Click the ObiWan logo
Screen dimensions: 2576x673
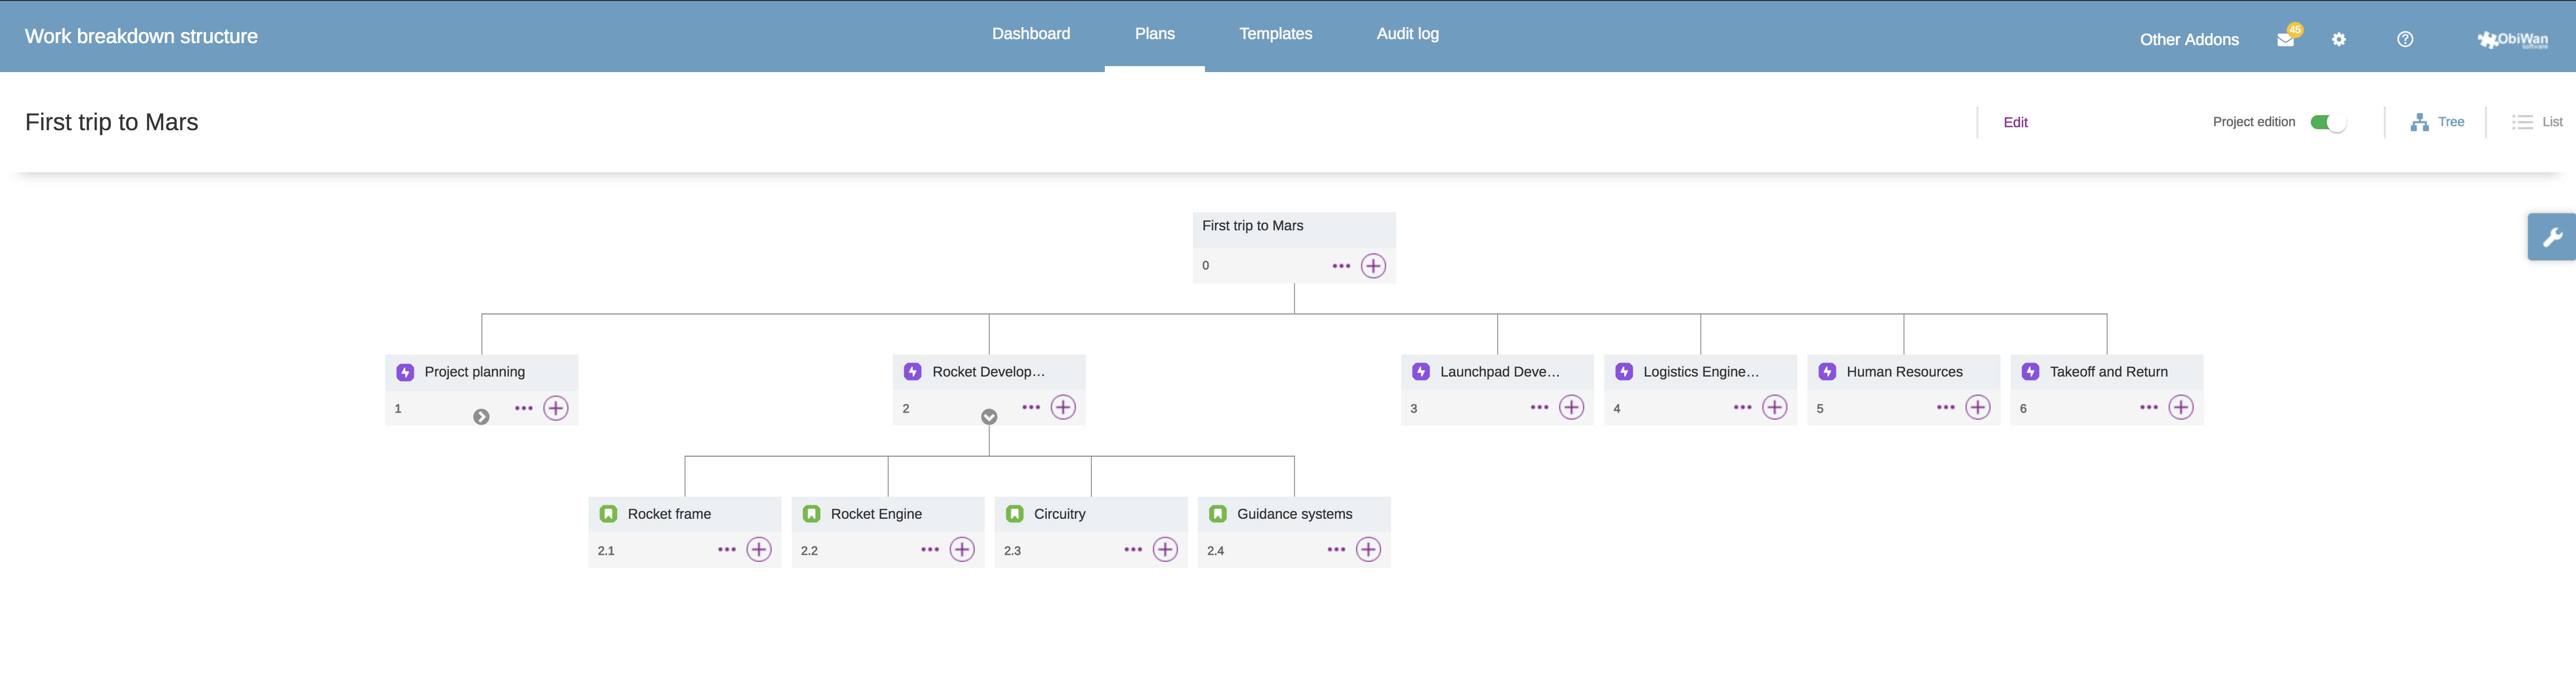click(x=2512, y=40)
